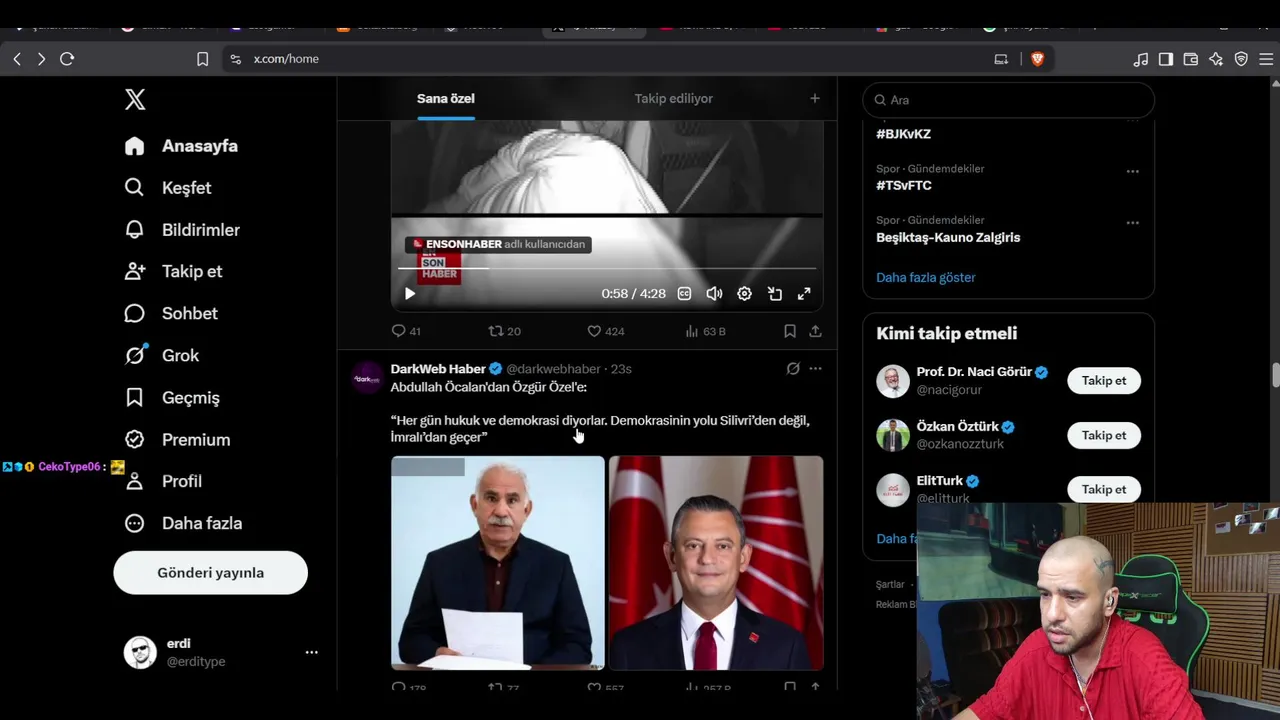Open the #BJKvKZ trending topic
This screenshot has width=1280, height=720.
click(904, 134)
